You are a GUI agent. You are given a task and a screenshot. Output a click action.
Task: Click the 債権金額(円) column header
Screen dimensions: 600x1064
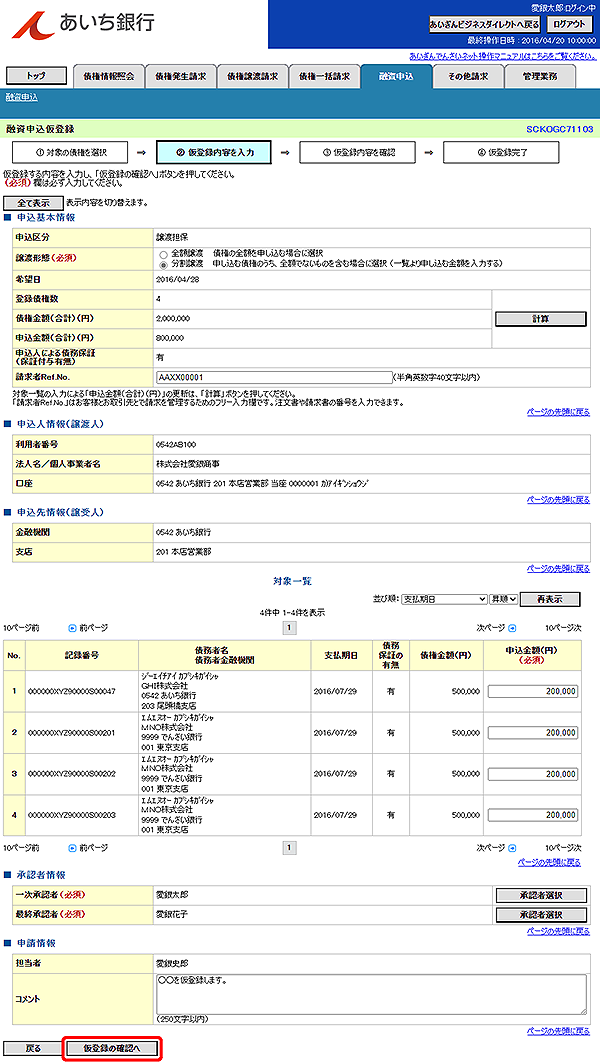coord(447,656)
